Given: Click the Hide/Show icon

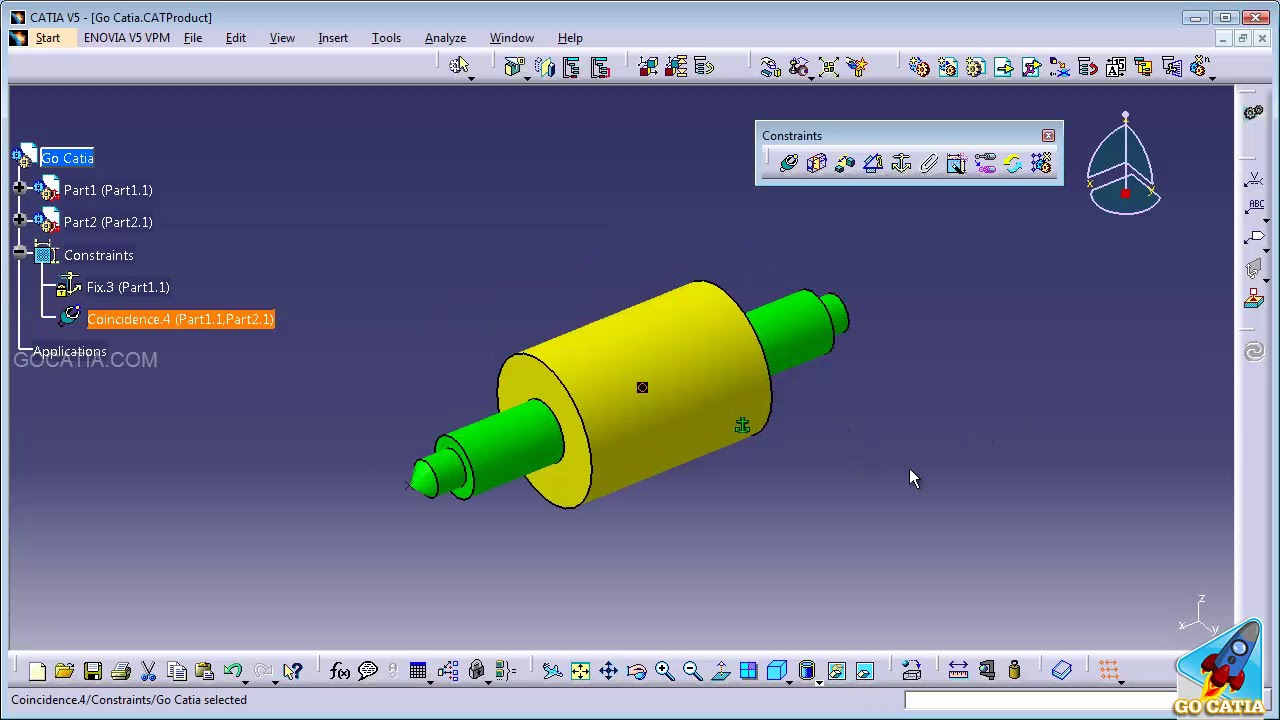Looking at the screenshot, I should pos(837,671).
